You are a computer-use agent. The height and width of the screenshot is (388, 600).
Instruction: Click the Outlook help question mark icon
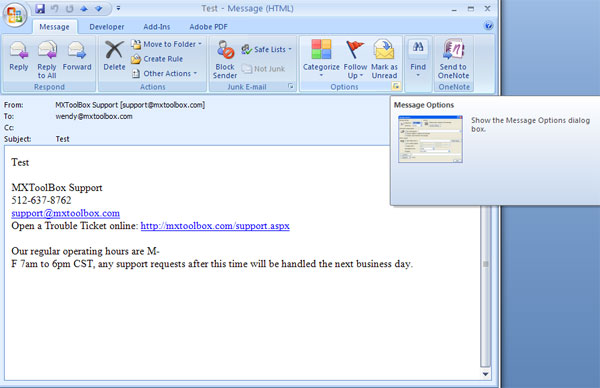489,26
